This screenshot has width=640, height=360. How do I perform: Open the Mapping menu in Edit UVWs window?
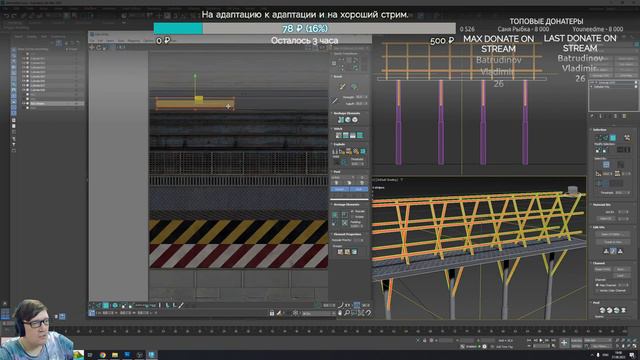tap(134, 41)
